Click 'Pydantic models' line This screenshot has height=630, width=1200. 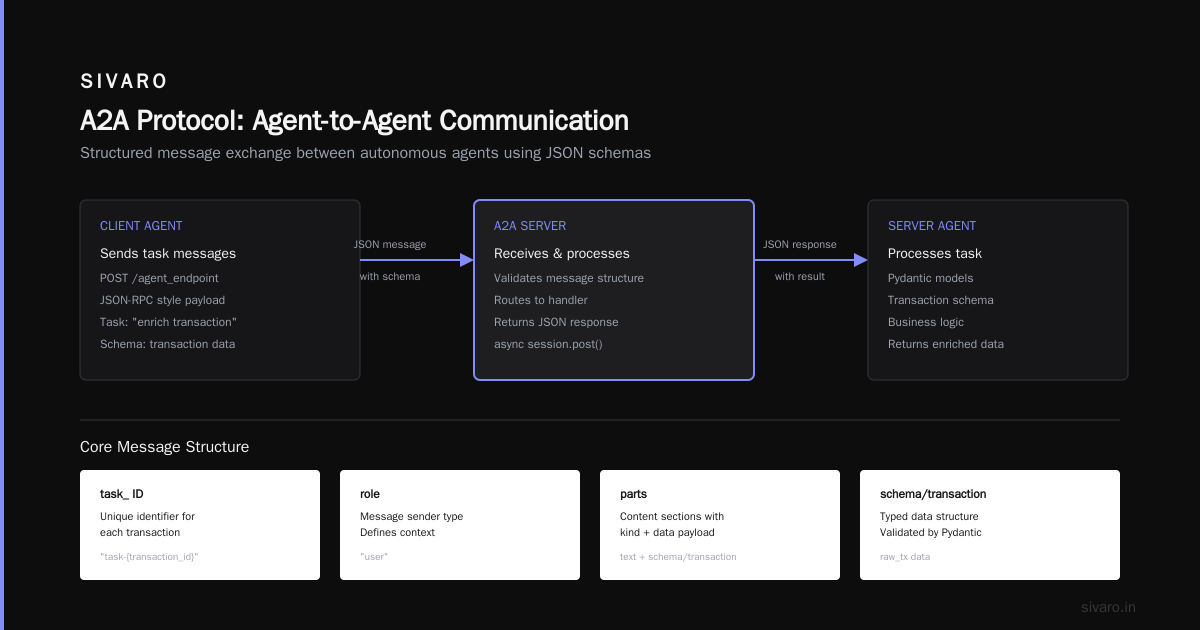click(x=931, y=278)
